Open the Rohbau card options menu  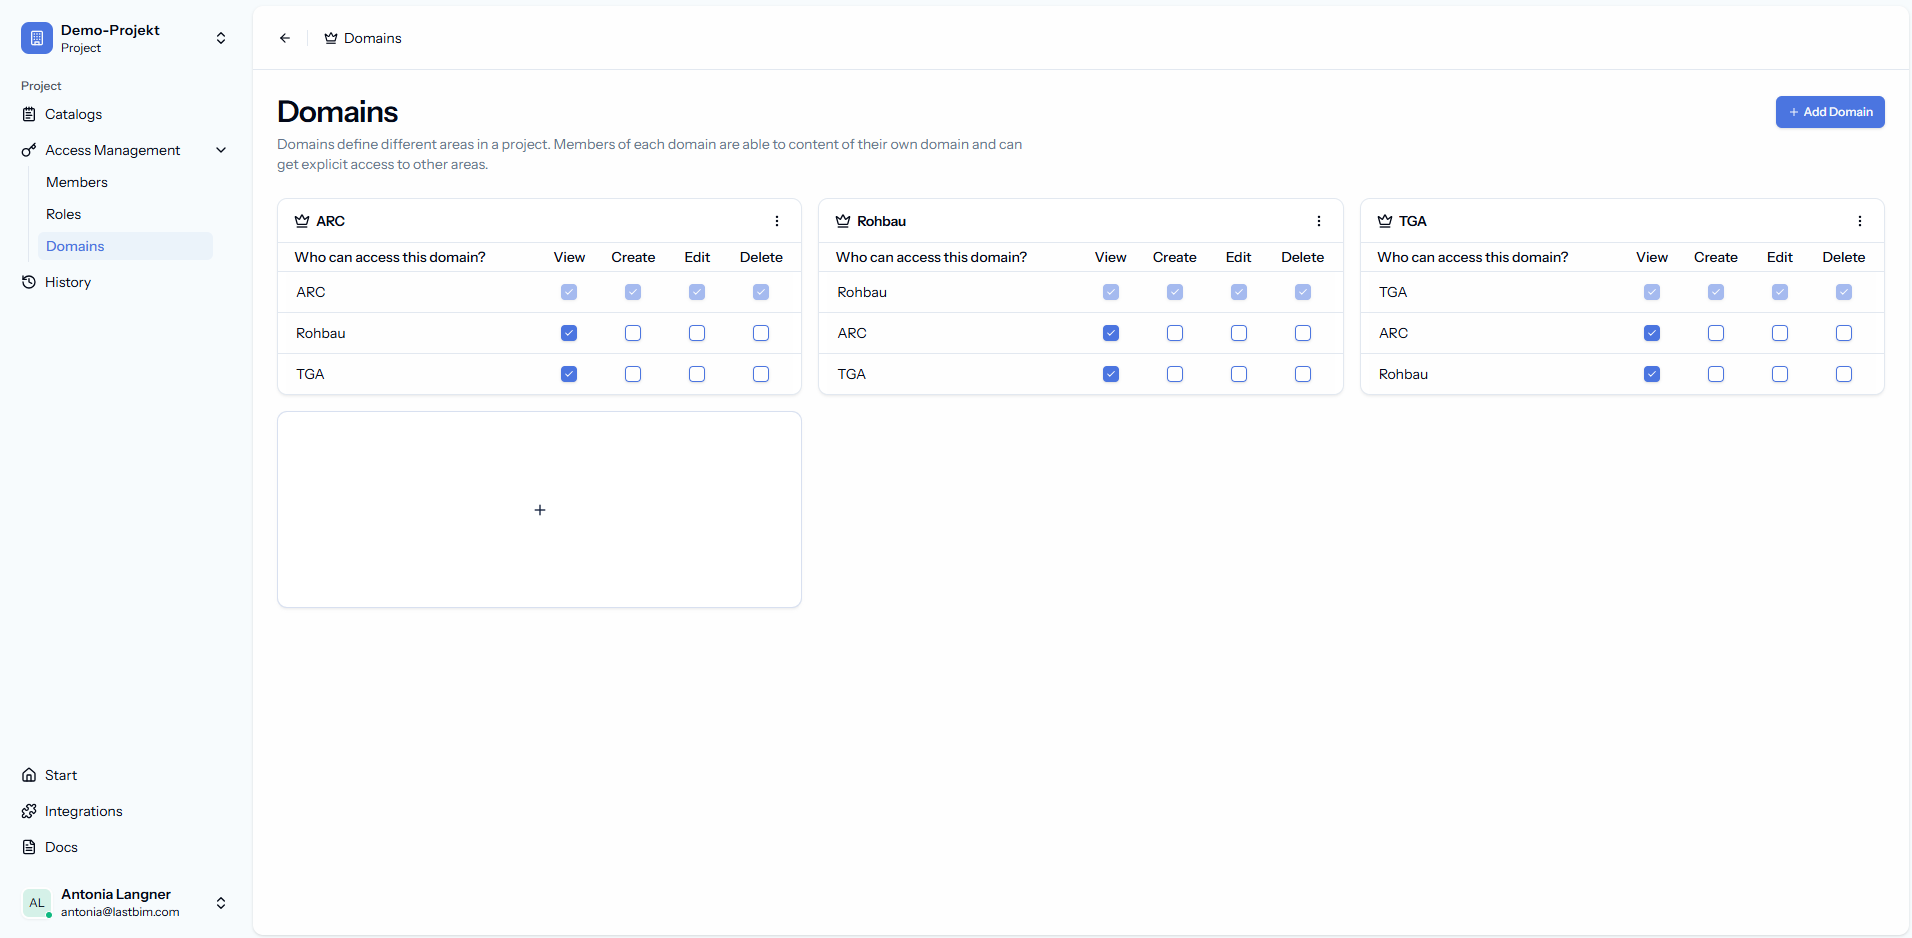click(1319, 221)
